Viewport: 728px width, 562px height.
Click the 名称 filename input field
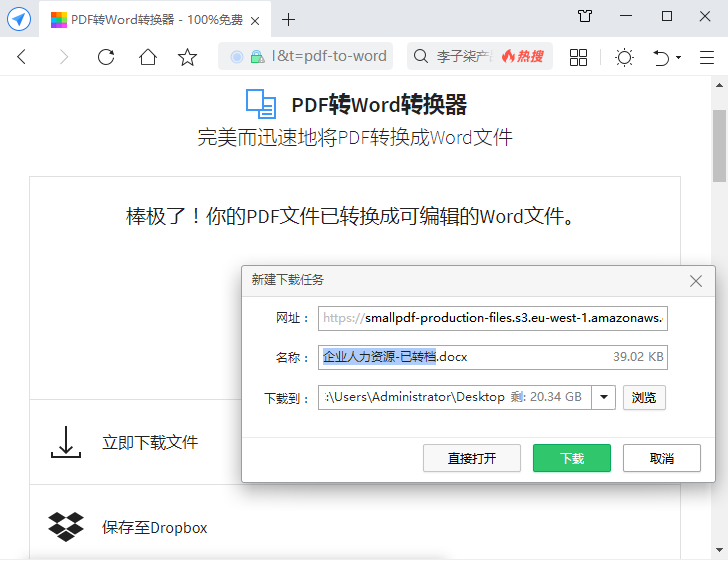493,357
